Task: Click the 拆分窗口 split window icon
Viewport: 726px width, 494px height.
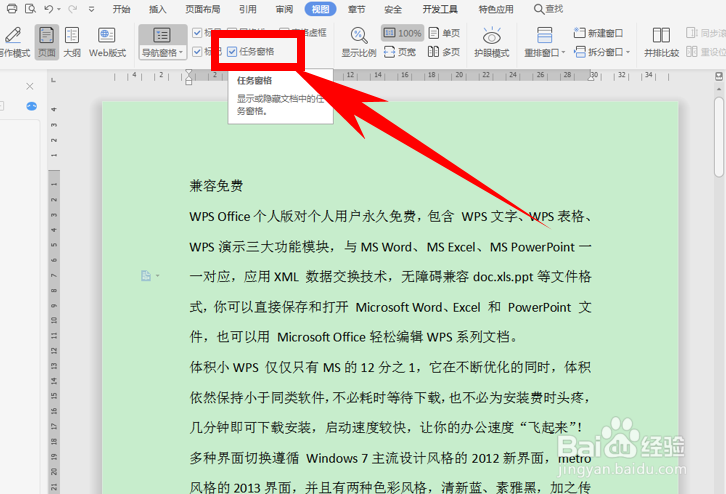Action: point(580,52)
